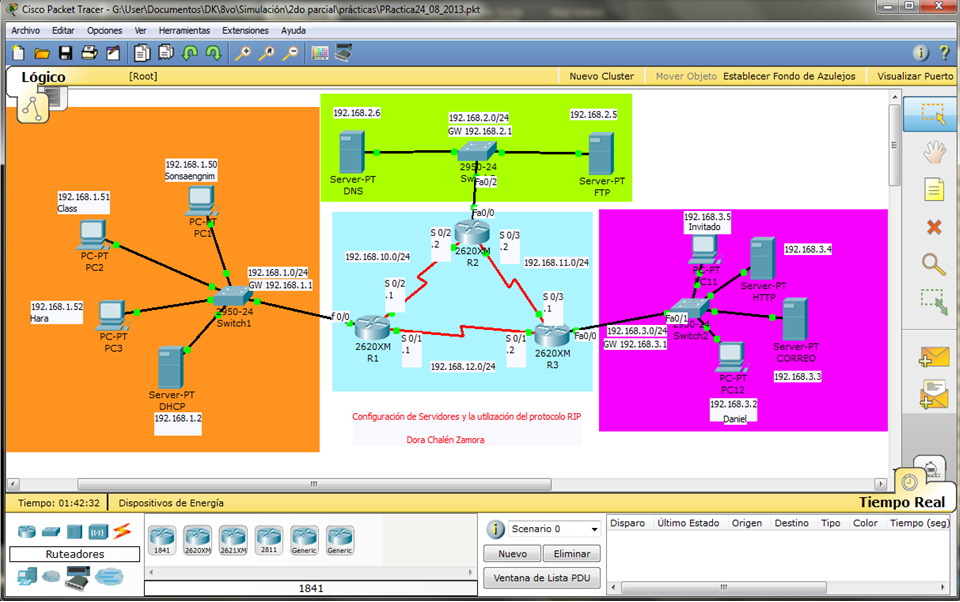Click the Último Estado column header
Image resolution: width=960 pixels, height=602 pixels.
point(688,523)
